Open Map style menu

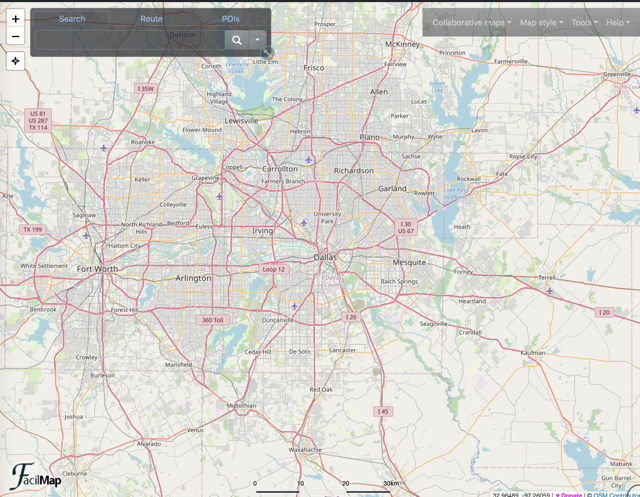click(x=541, y=22)
